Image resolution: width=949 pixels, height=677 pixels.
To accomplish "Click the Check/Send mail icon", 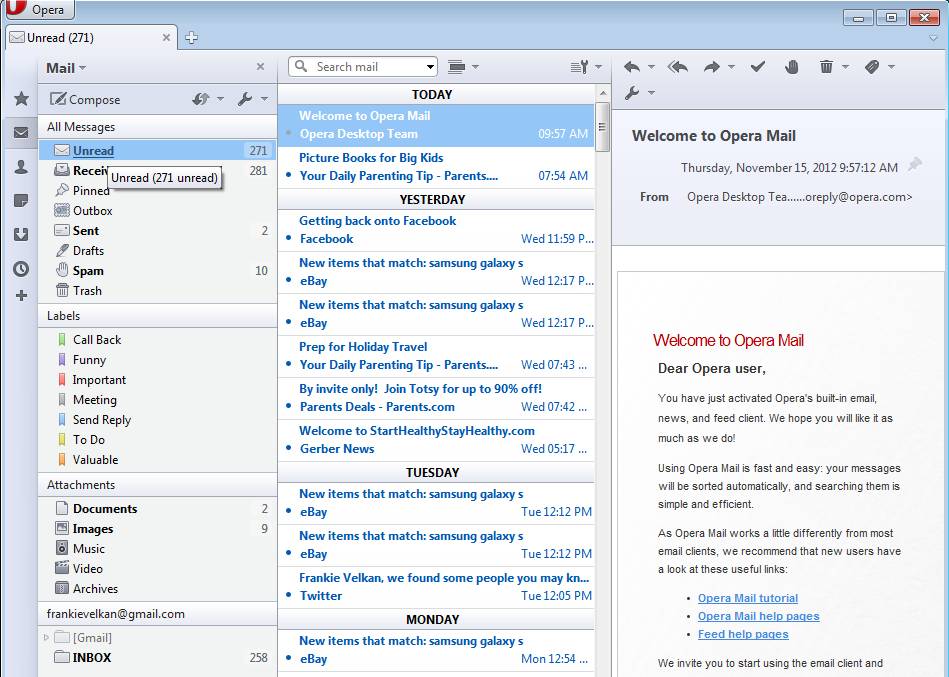I will (201, 99).
